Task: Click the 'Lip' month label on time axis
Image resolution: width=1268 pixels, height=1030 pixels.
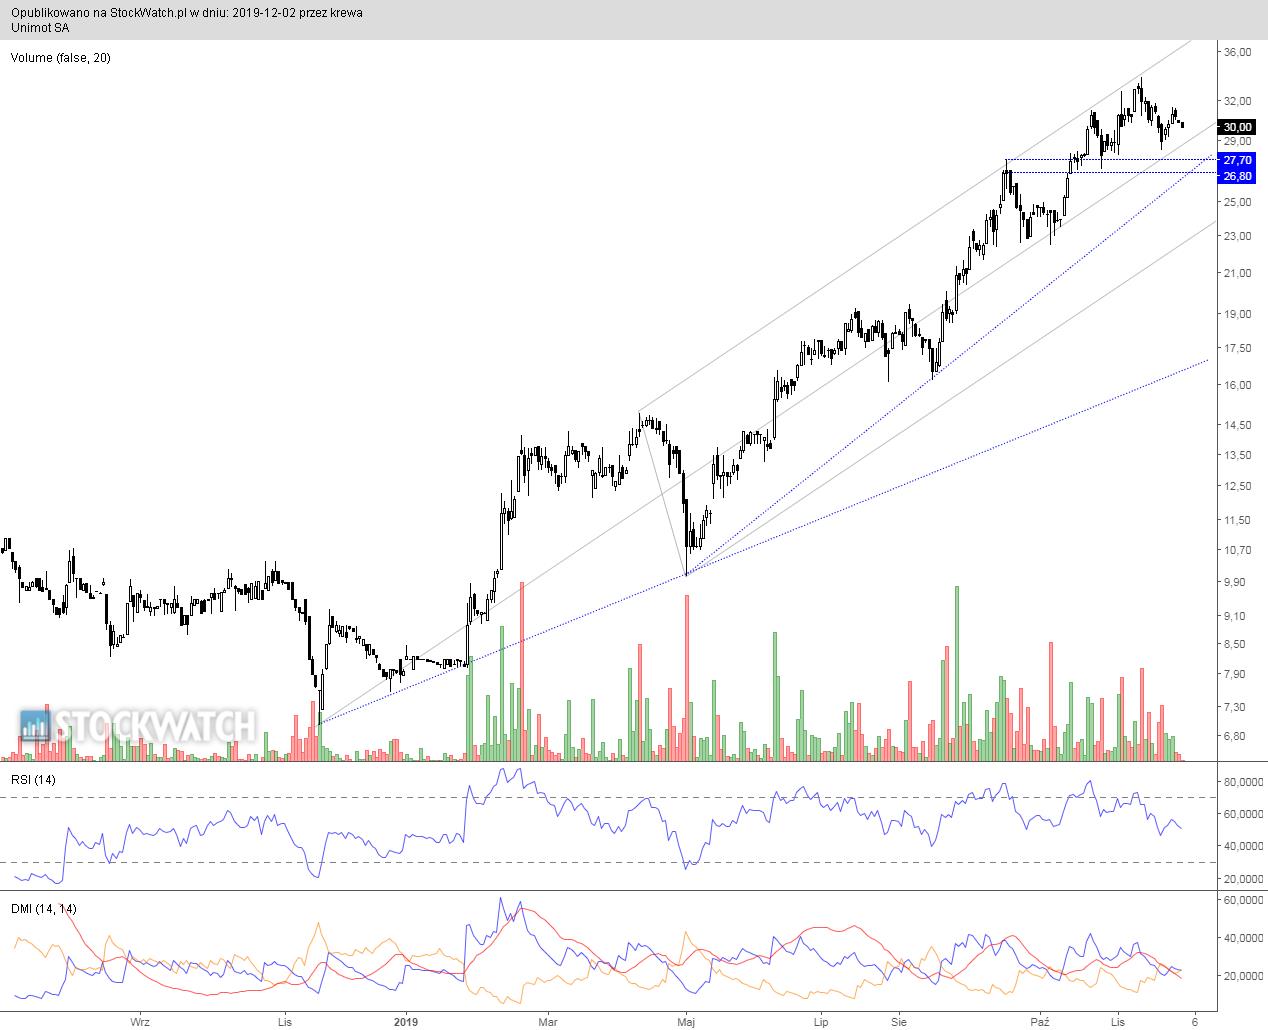Action: 822,1022
